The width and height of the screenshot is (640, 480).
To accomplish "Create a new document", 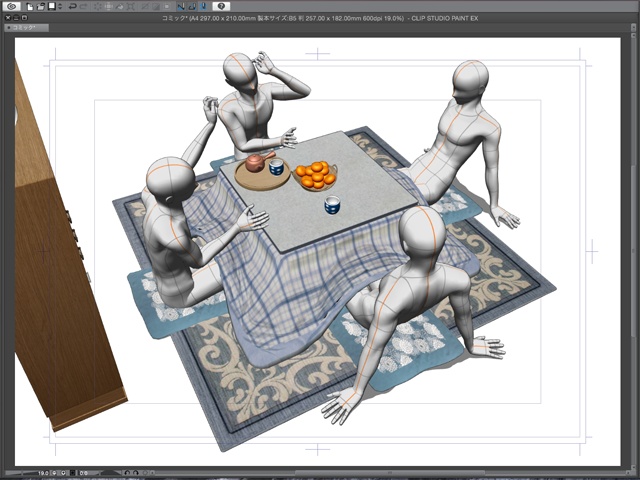I will [x=30, y=7].
